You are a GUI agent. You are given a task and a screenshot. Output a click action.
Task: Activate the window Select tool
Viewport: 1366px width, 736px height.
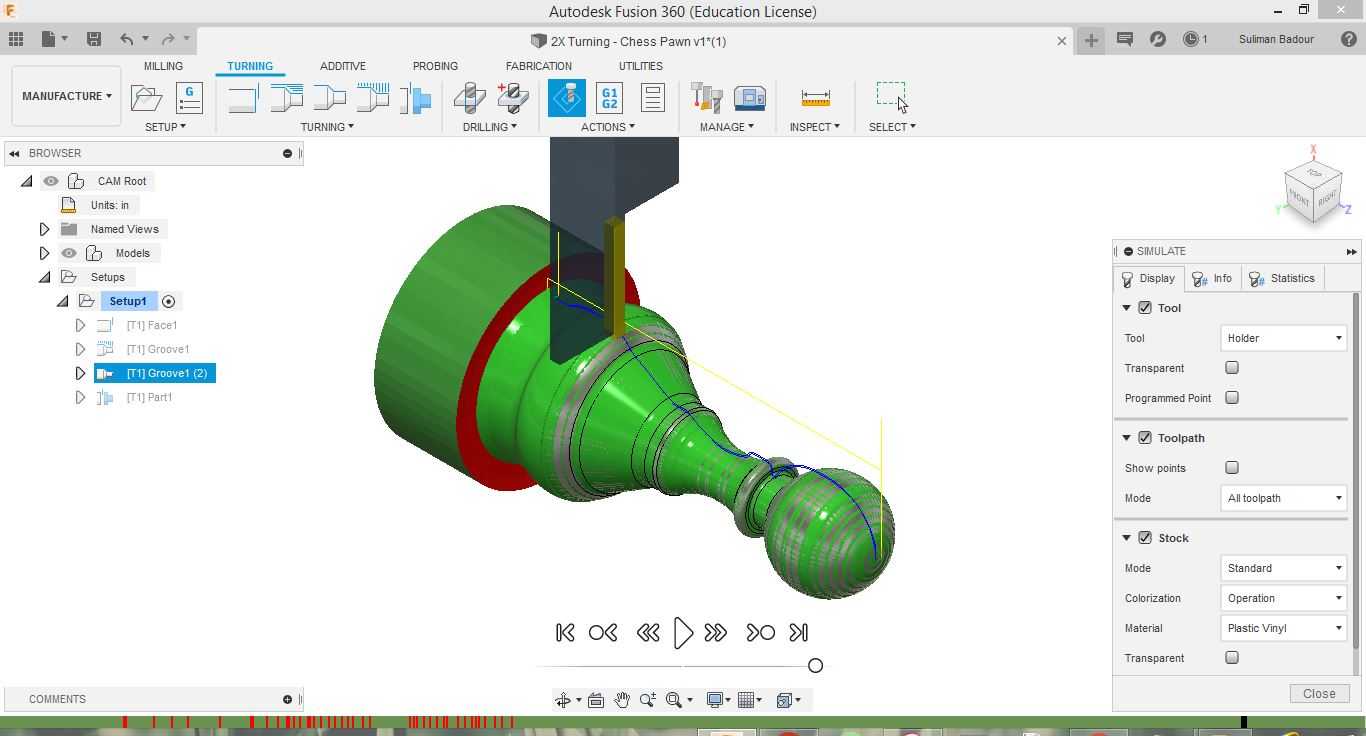point(891,96)
